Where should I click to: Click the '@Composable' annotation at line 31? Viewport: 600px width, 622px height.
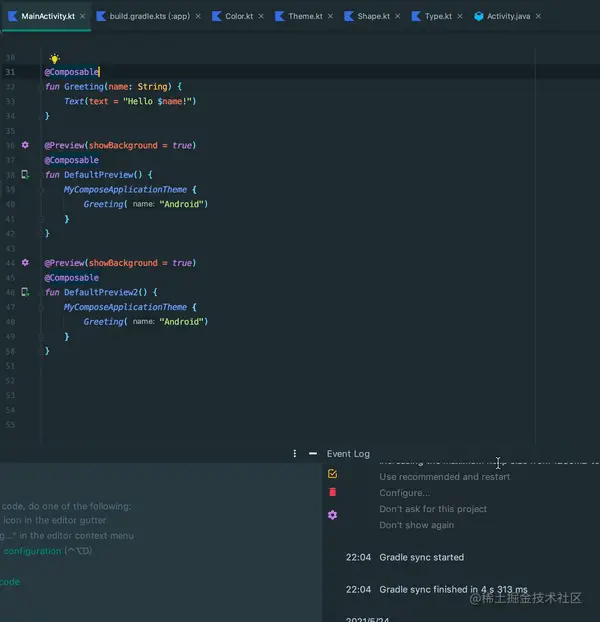click(x=72, y=72)
